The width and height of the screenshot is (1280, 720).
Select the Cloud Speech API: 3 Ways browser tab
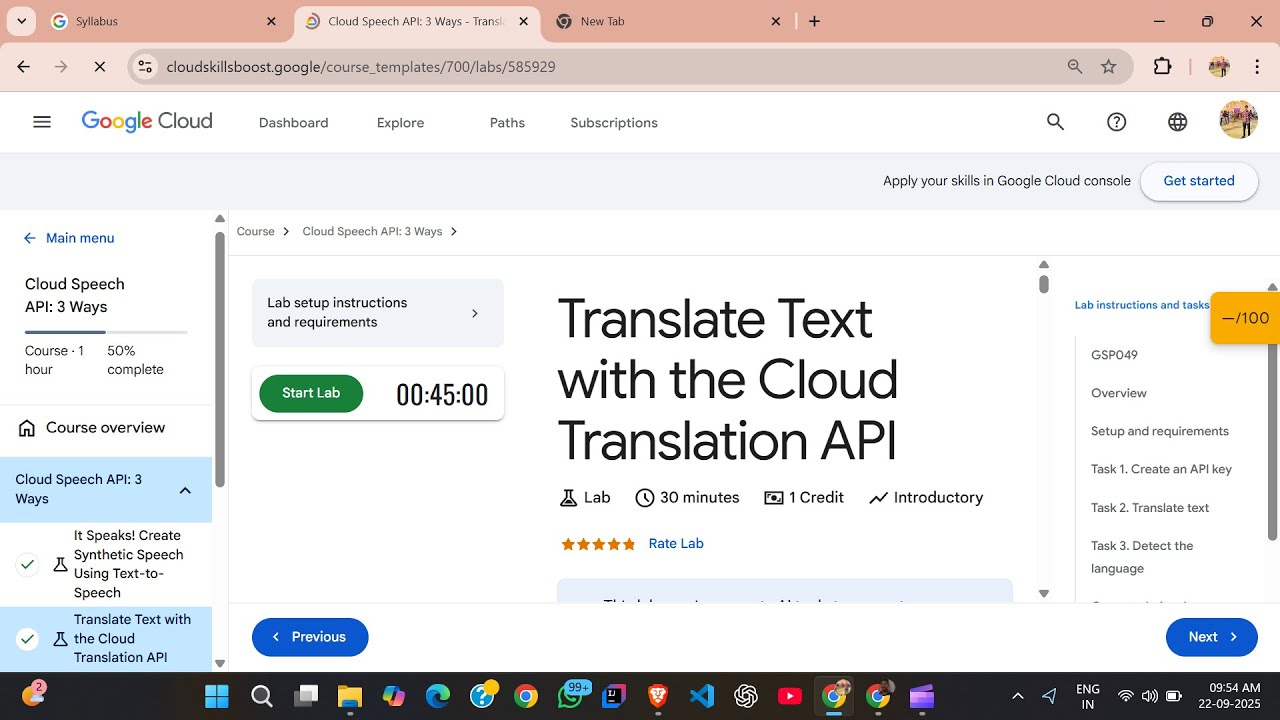pyautogui.click(x=417, y=21)
